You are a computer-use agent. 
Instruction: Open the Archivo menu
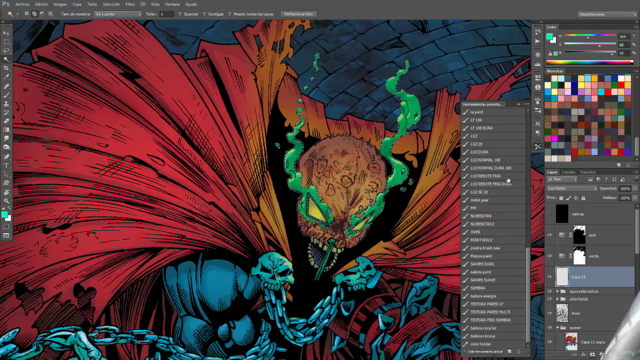pyautogui.click(x=22, y=4)
